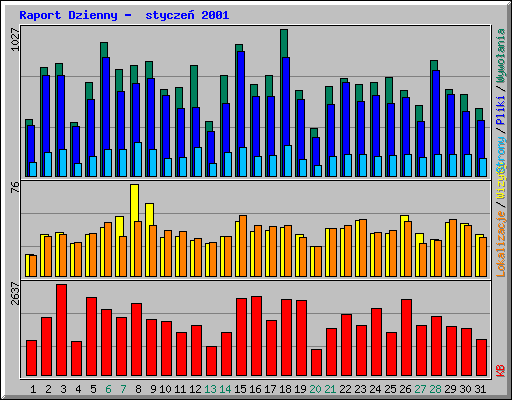Click the green day label 20
Screen dimensions: 512x400
click(315, 389)
